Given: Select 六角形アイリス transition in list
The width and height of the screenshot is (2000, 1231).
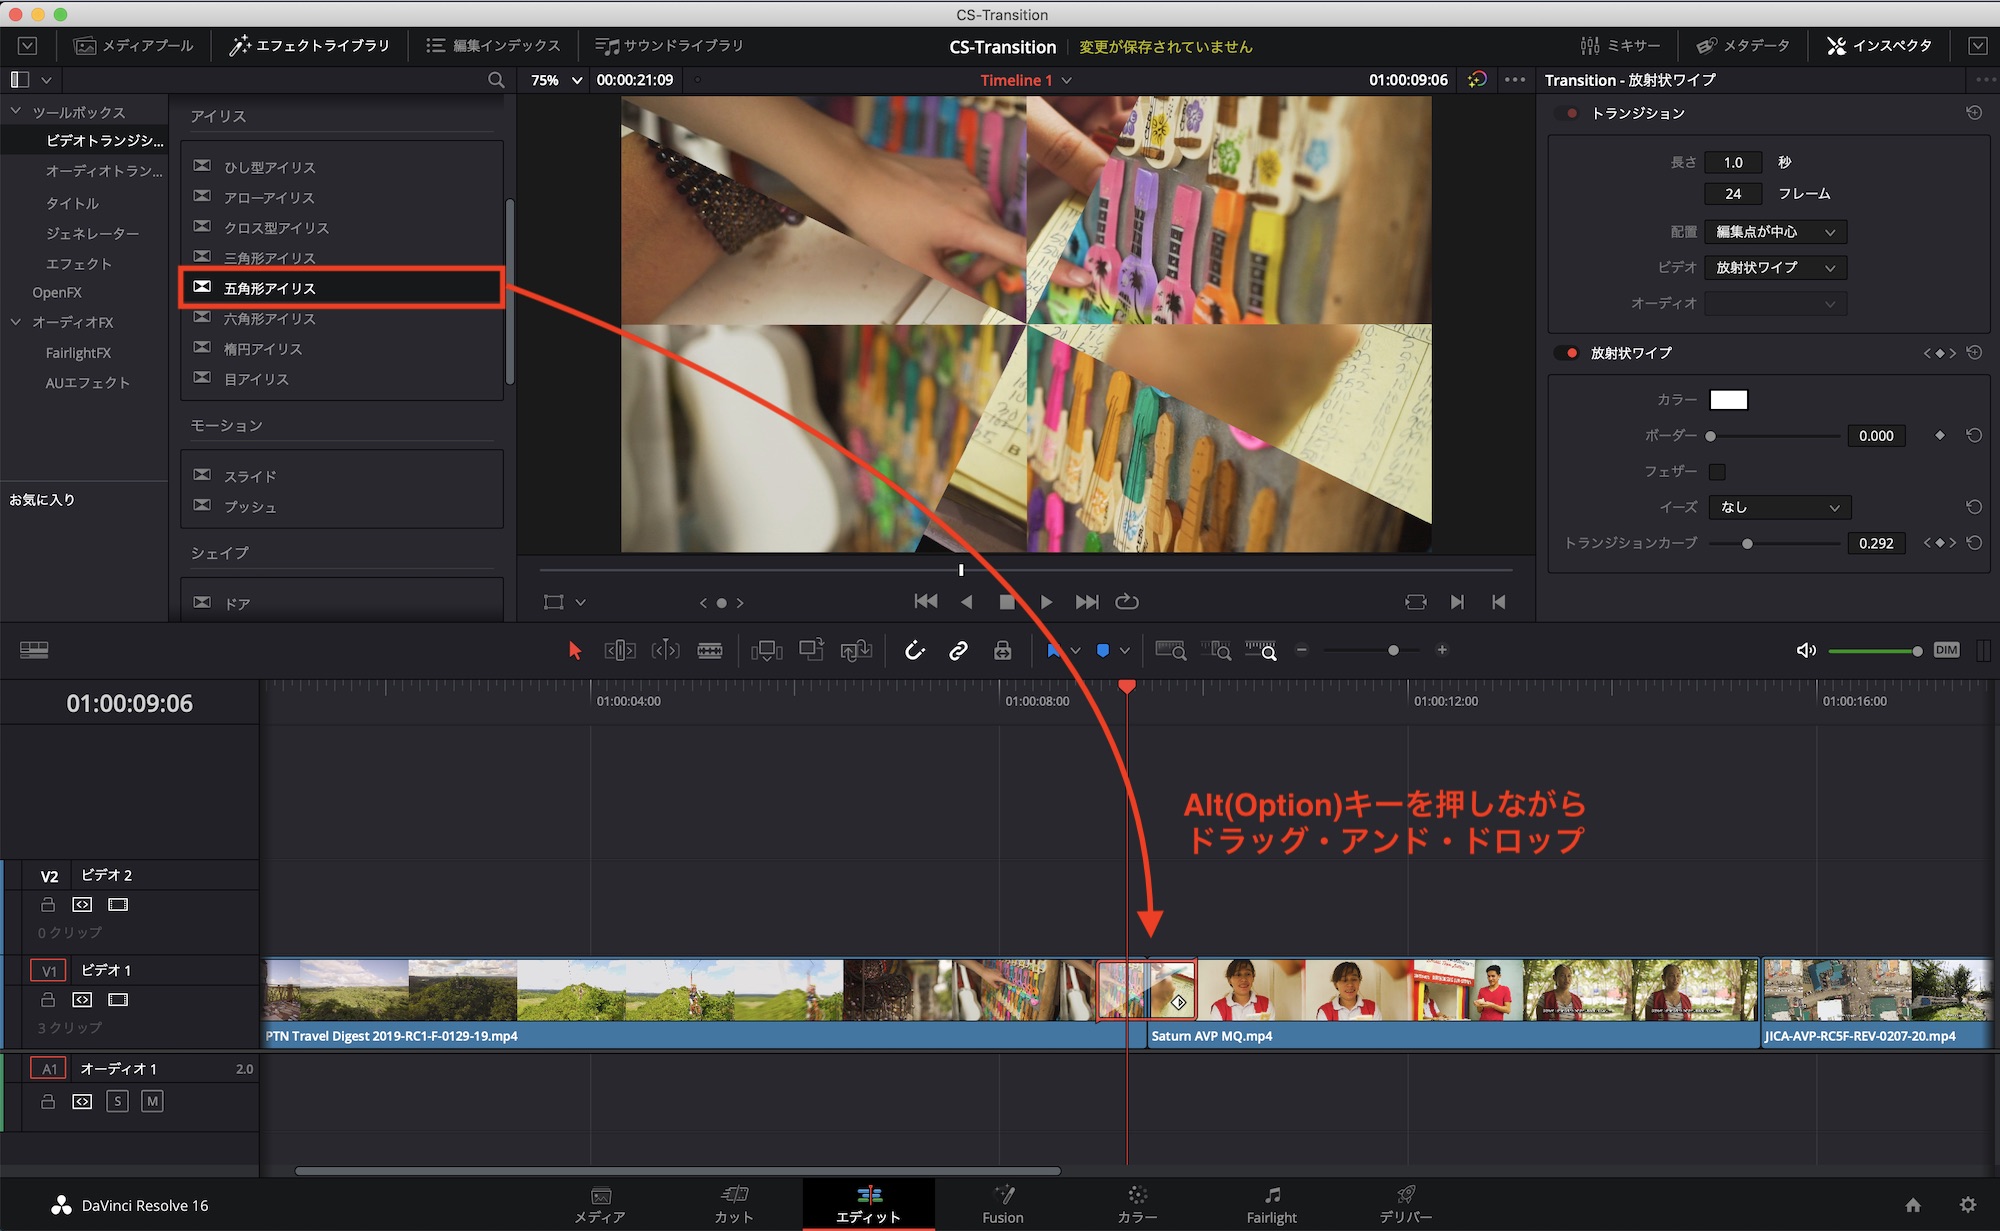Looking at the screenshot, I should pos(270,319).
